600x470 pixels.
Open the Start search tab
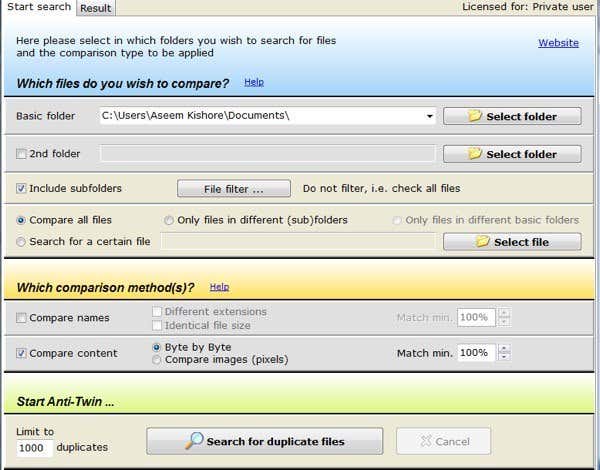point(39,7)
